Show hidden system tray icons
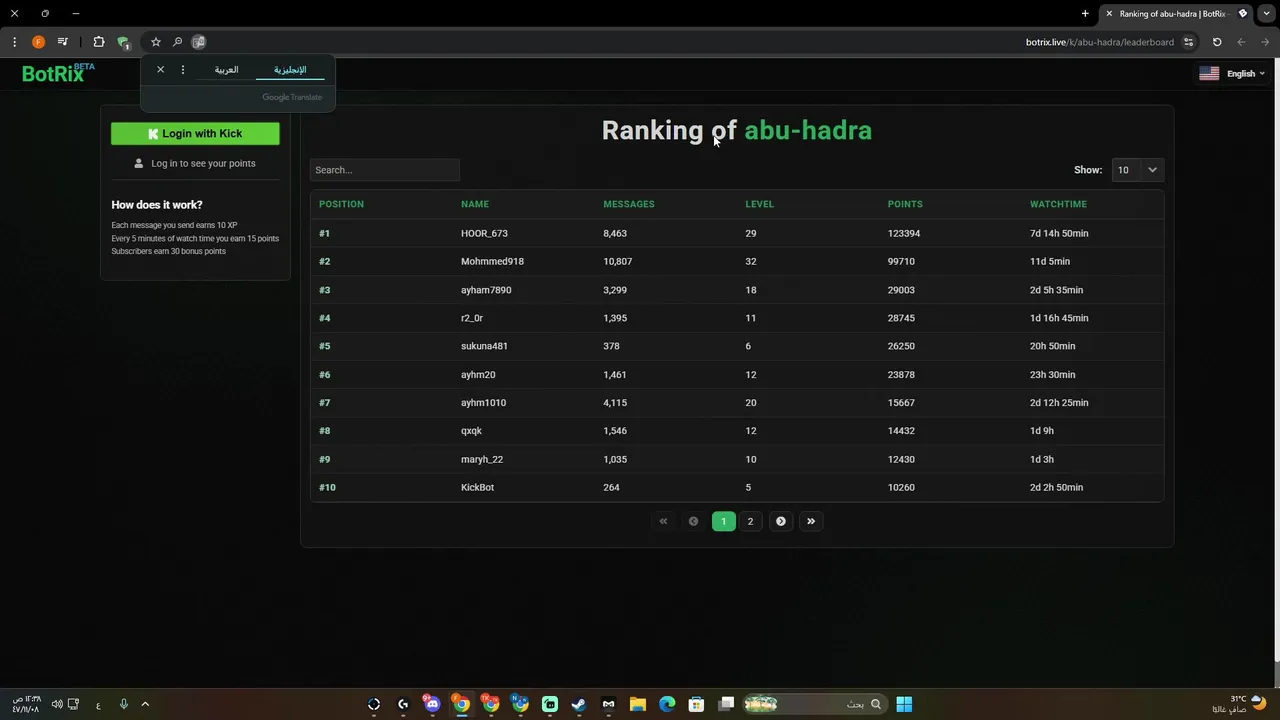This screenshot has width=1280, height=720. tap(145, 704)
